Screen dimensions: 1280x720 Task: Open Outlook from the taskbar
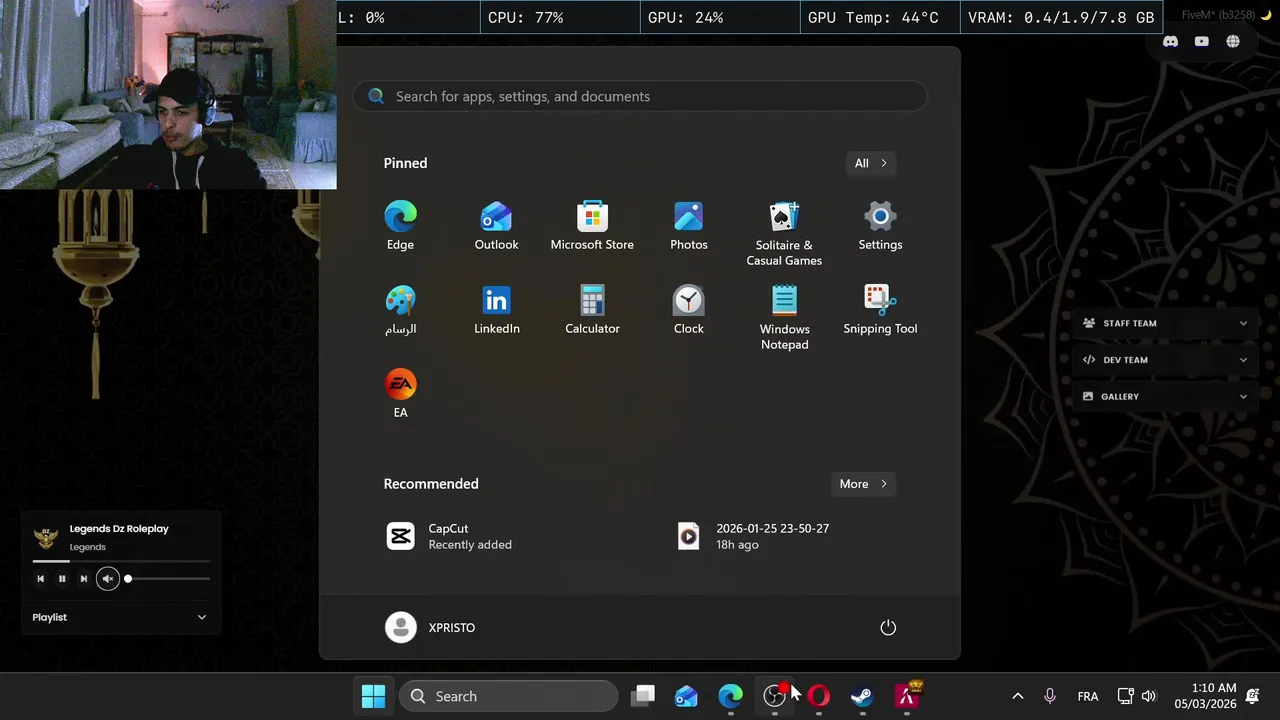point(686,696)
